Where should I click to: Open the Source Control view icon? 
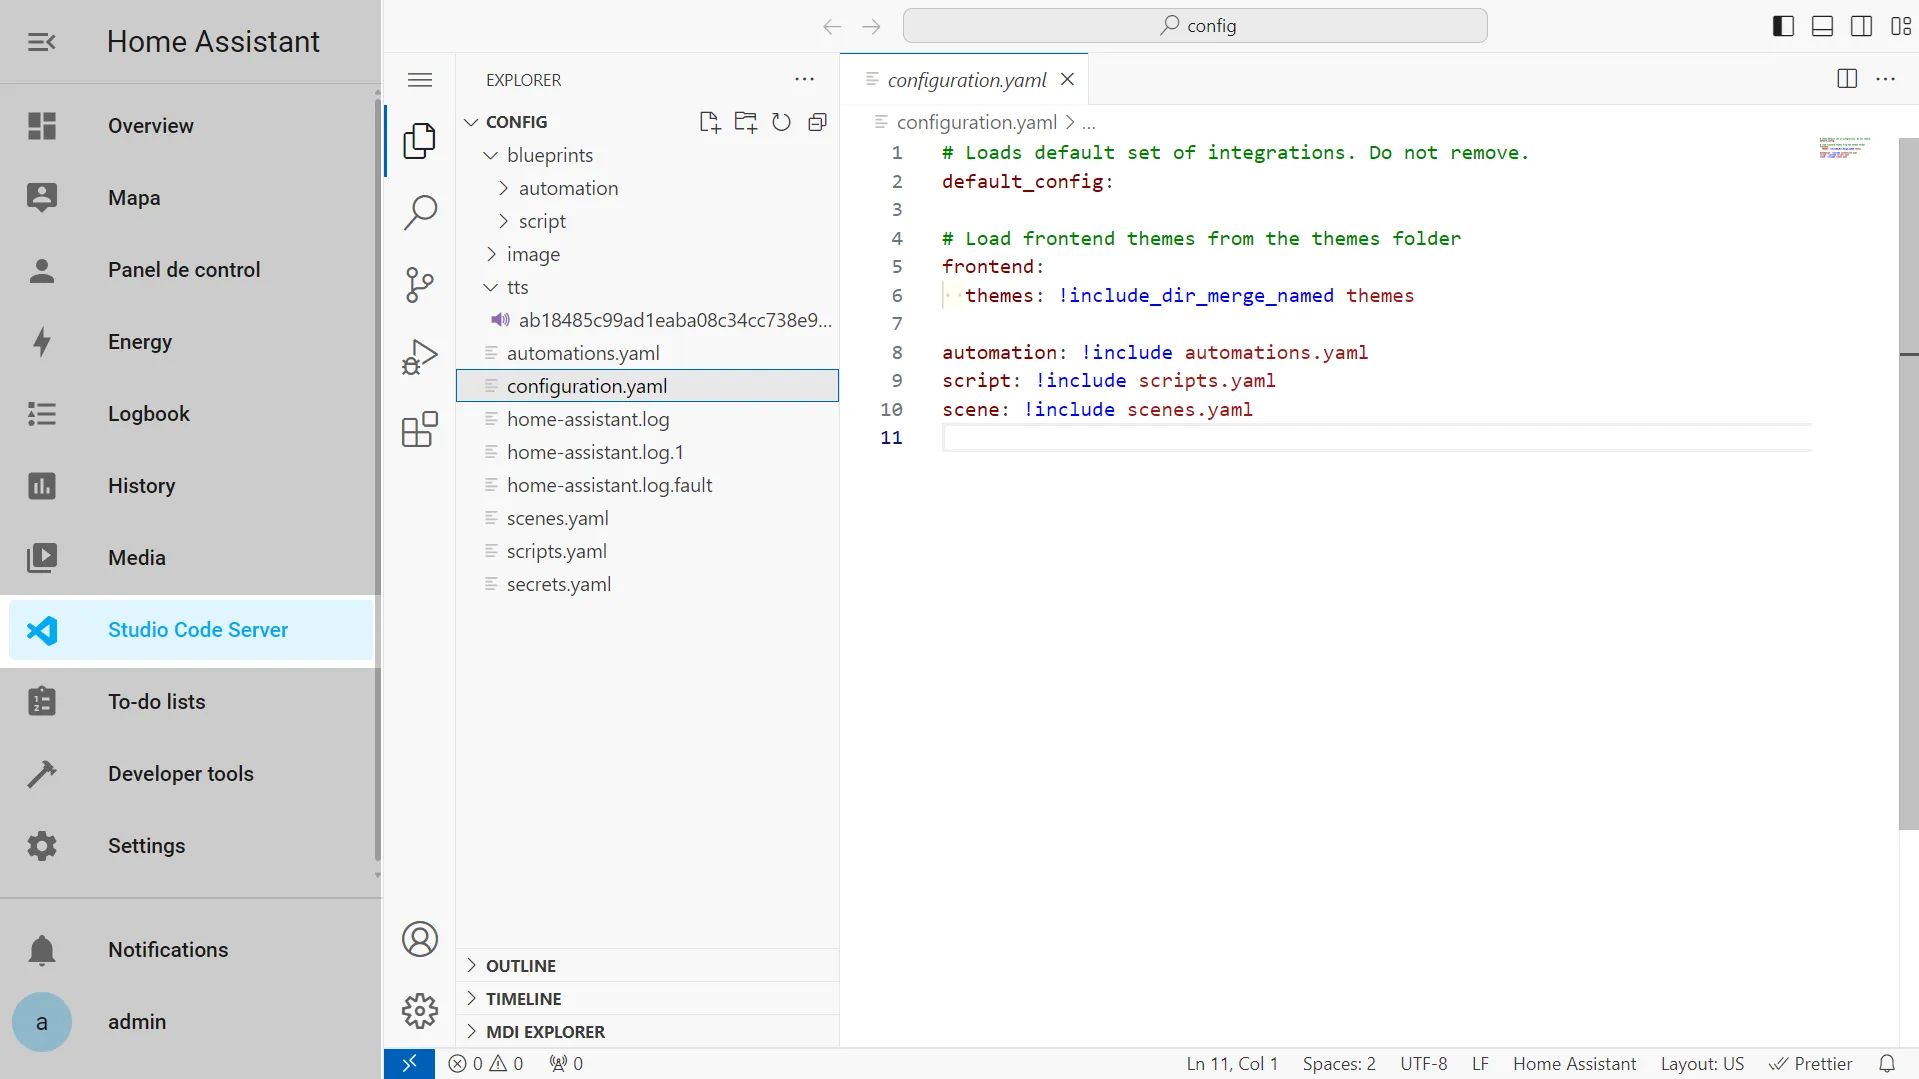[420, 285]
